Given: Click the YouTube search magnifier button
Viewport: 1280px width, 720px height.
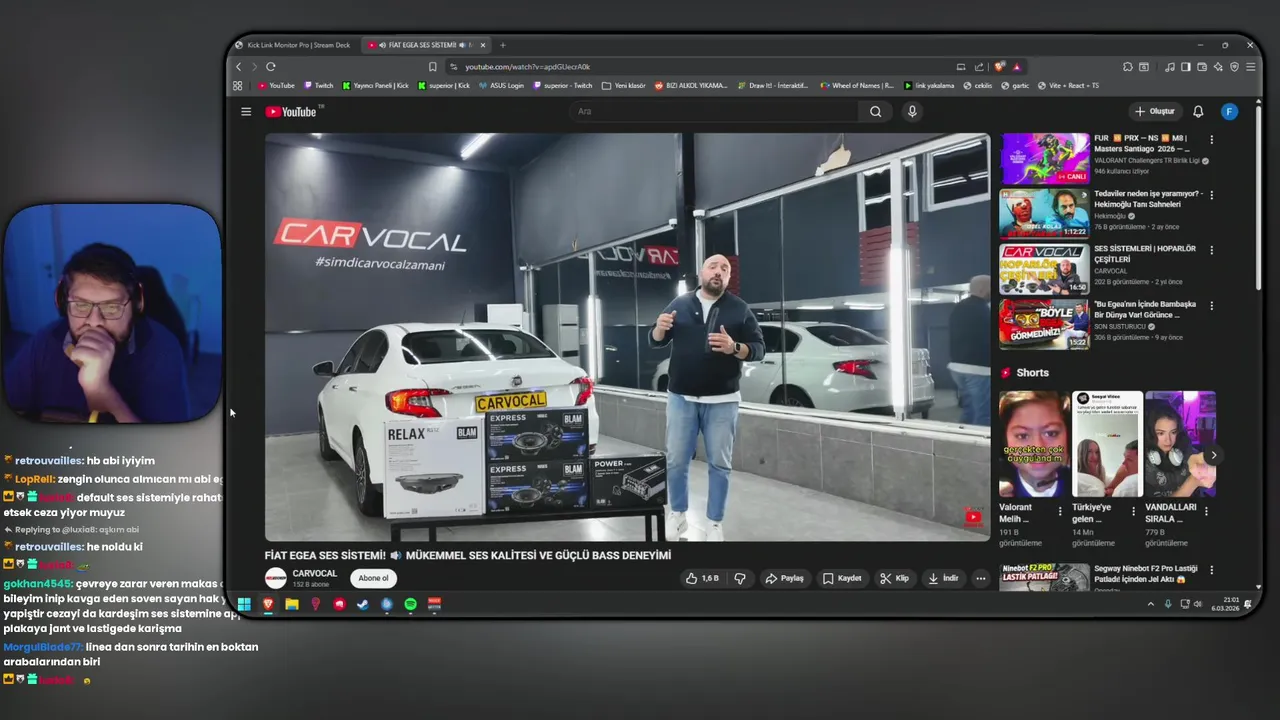Looking at the screenshot, I should click(876, 111).
